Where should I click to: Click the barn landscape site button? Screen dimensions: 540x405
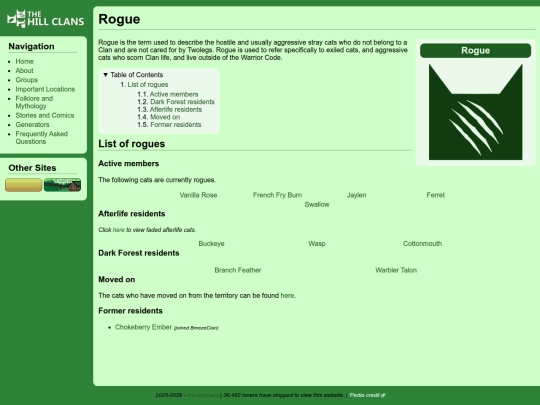click(x=62, y=185)
